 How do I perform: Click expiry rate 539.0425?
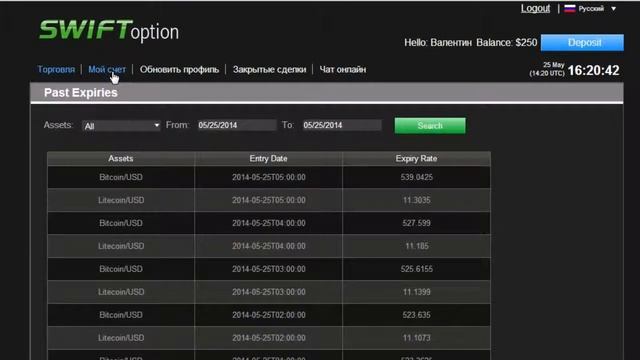416,177
